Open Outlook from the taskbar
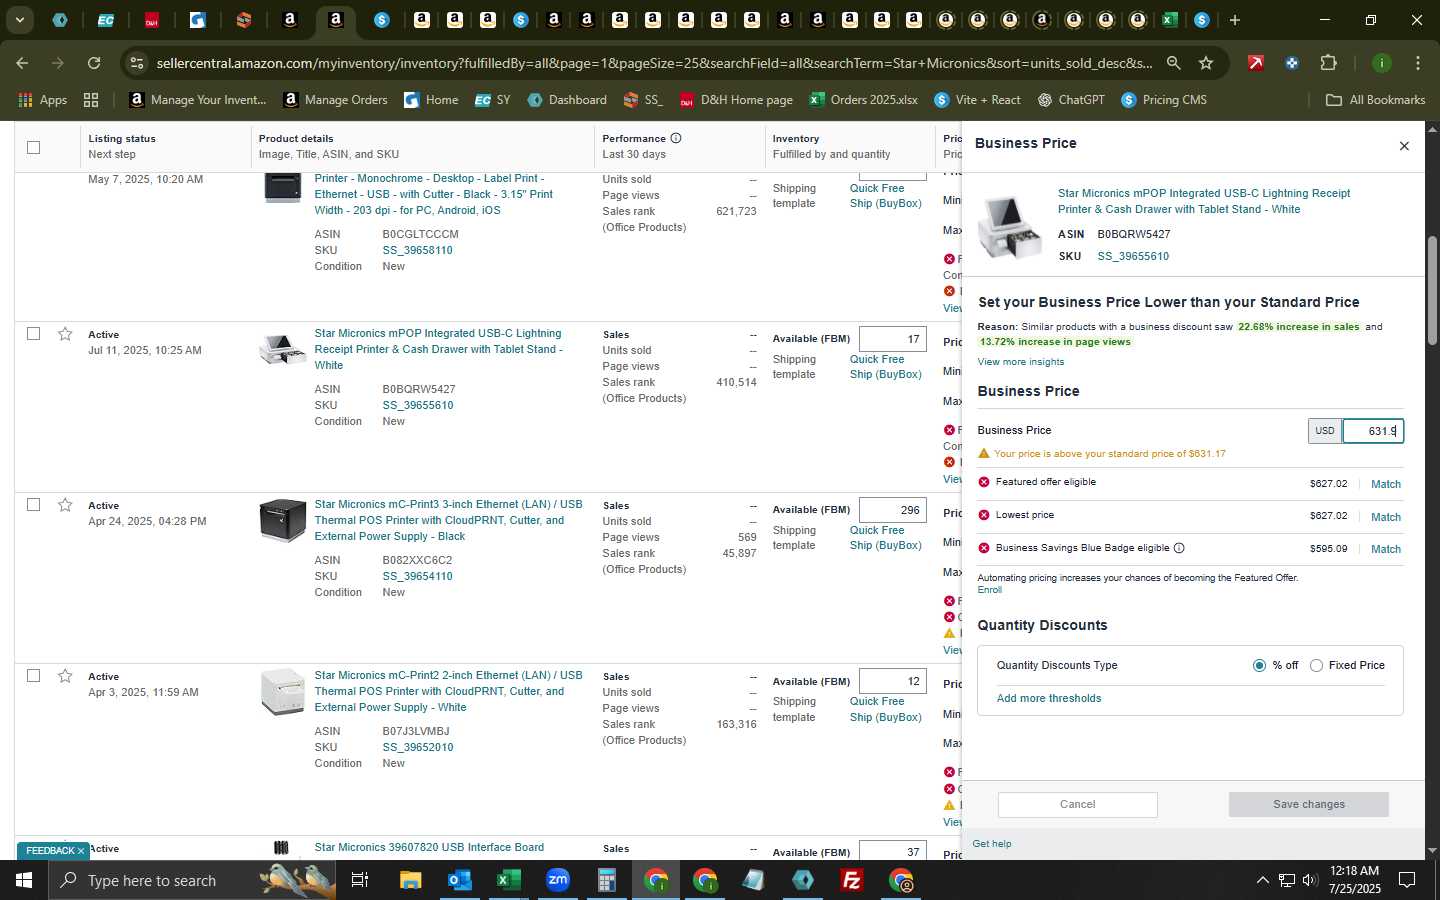Image resolution: width=1440 pixels, height=900 pixels. 460,880
